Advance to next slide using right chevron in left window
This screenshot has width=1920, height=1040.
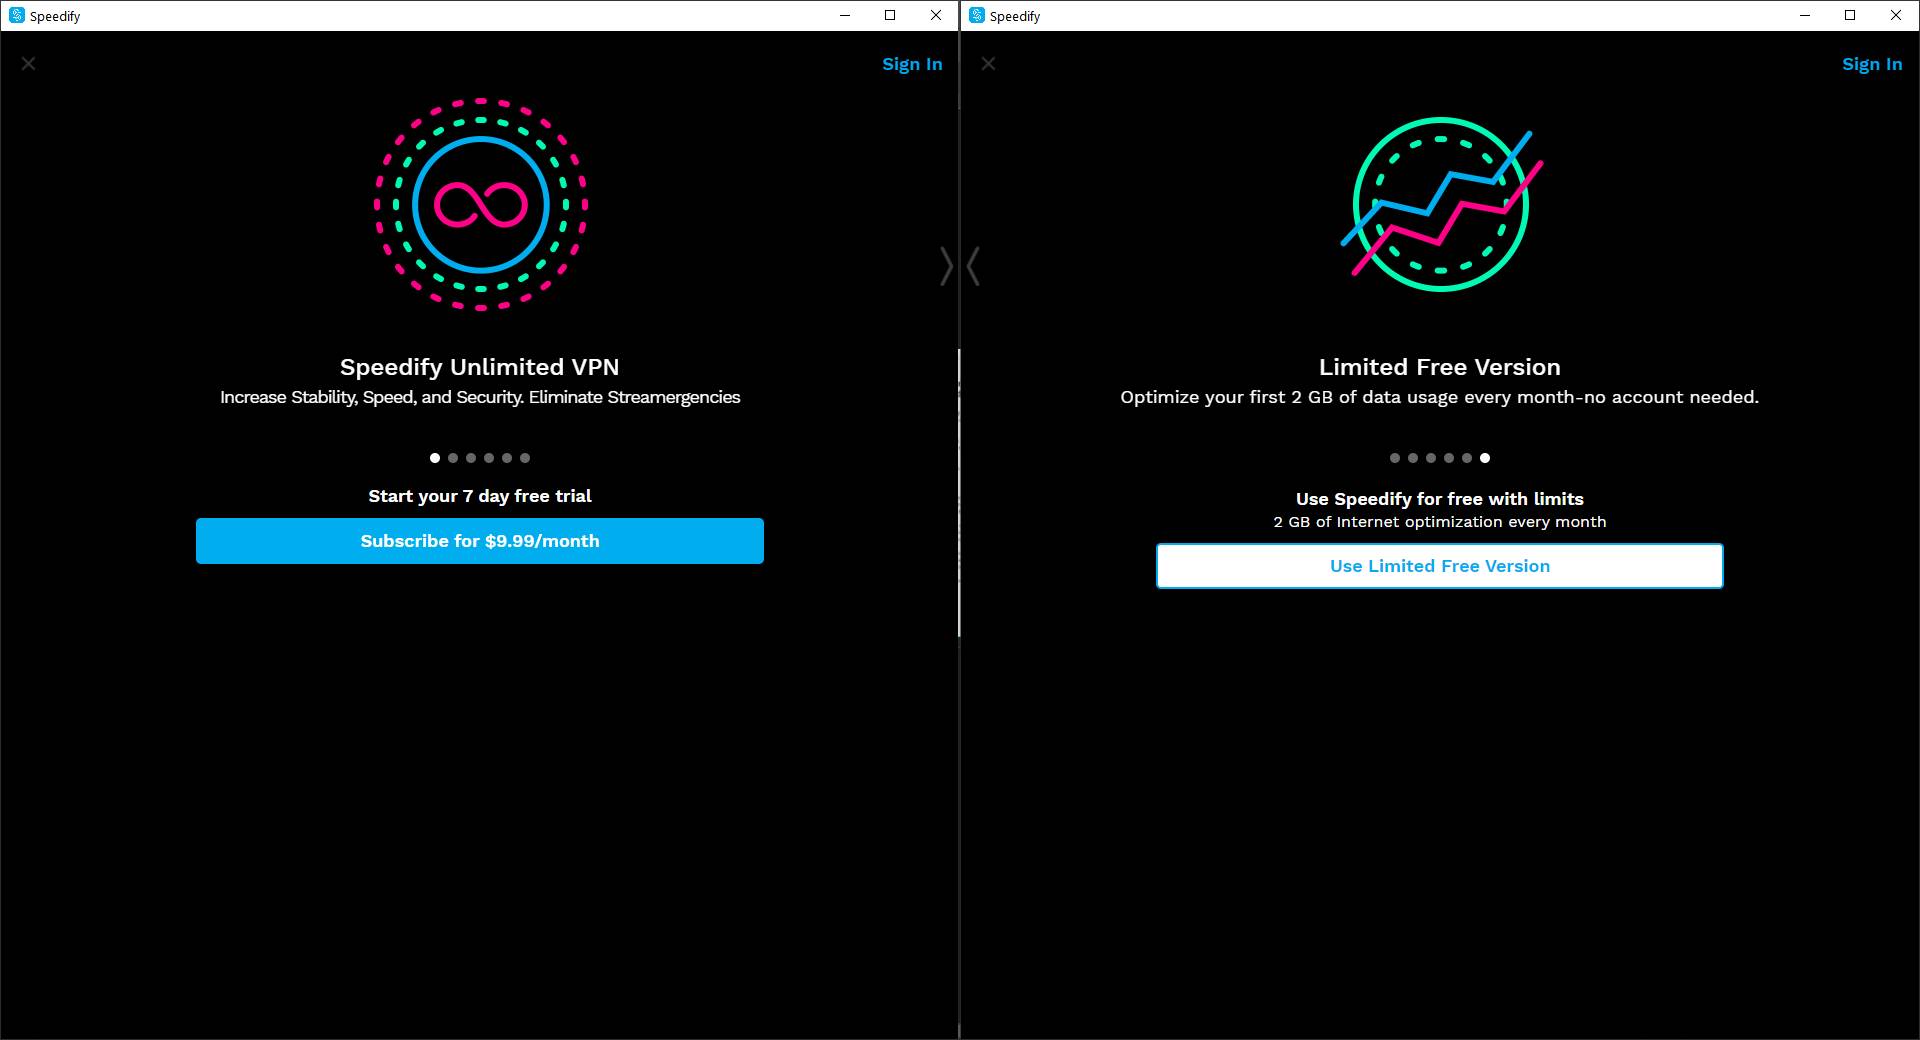coord(946,266)
